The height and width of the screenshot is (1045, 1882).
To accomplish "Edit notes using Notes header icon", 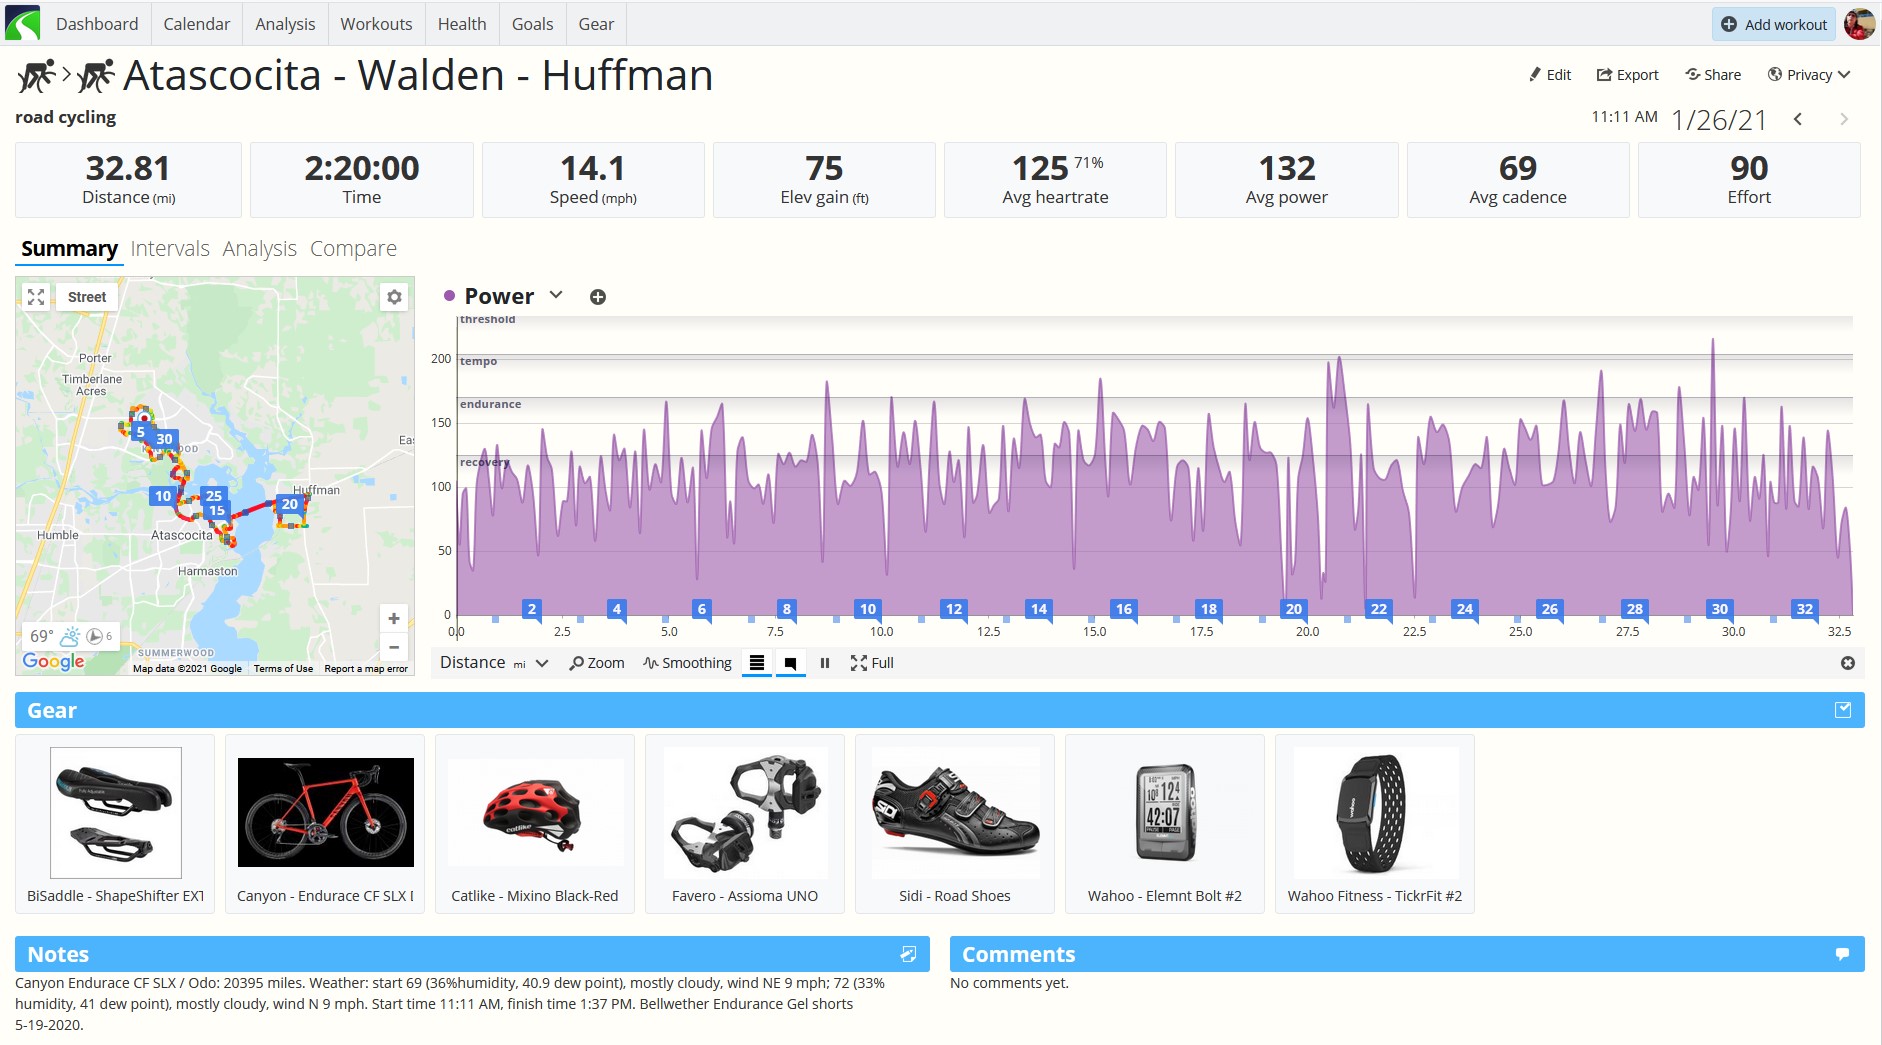I will coord(908,954).
